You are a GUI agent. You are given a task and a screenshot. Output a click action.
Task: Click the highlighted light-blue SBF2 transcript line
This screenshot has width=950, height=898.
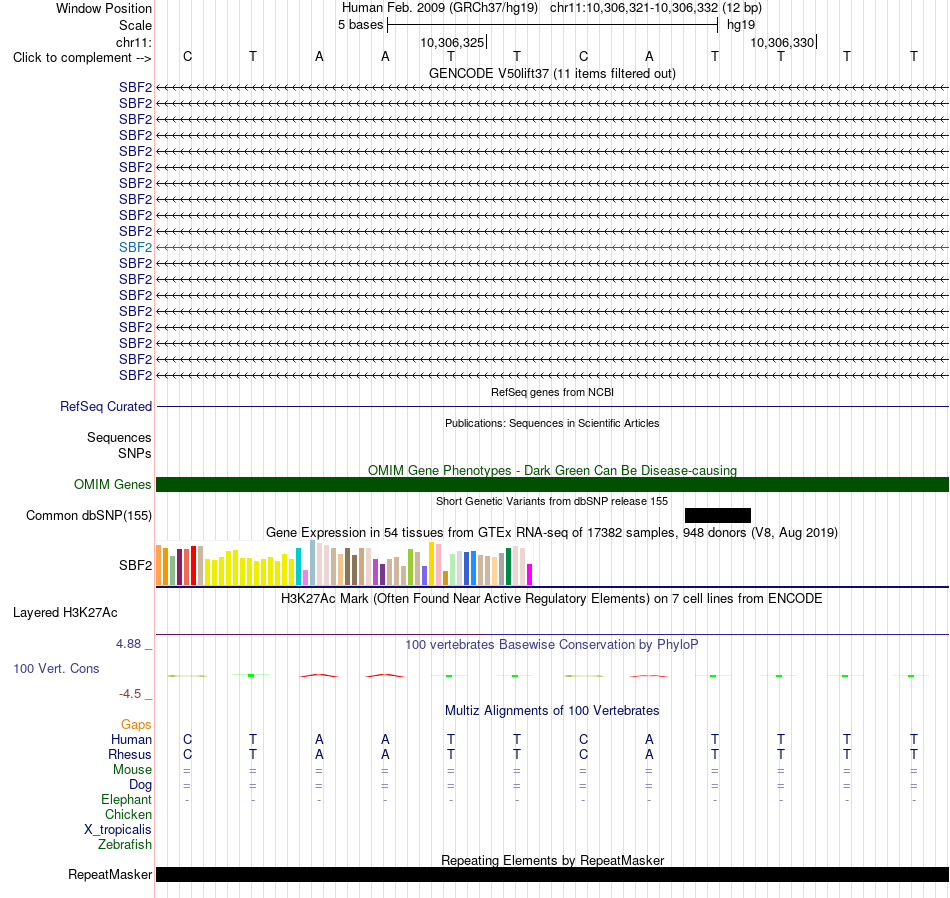click(x=553, y=247)
